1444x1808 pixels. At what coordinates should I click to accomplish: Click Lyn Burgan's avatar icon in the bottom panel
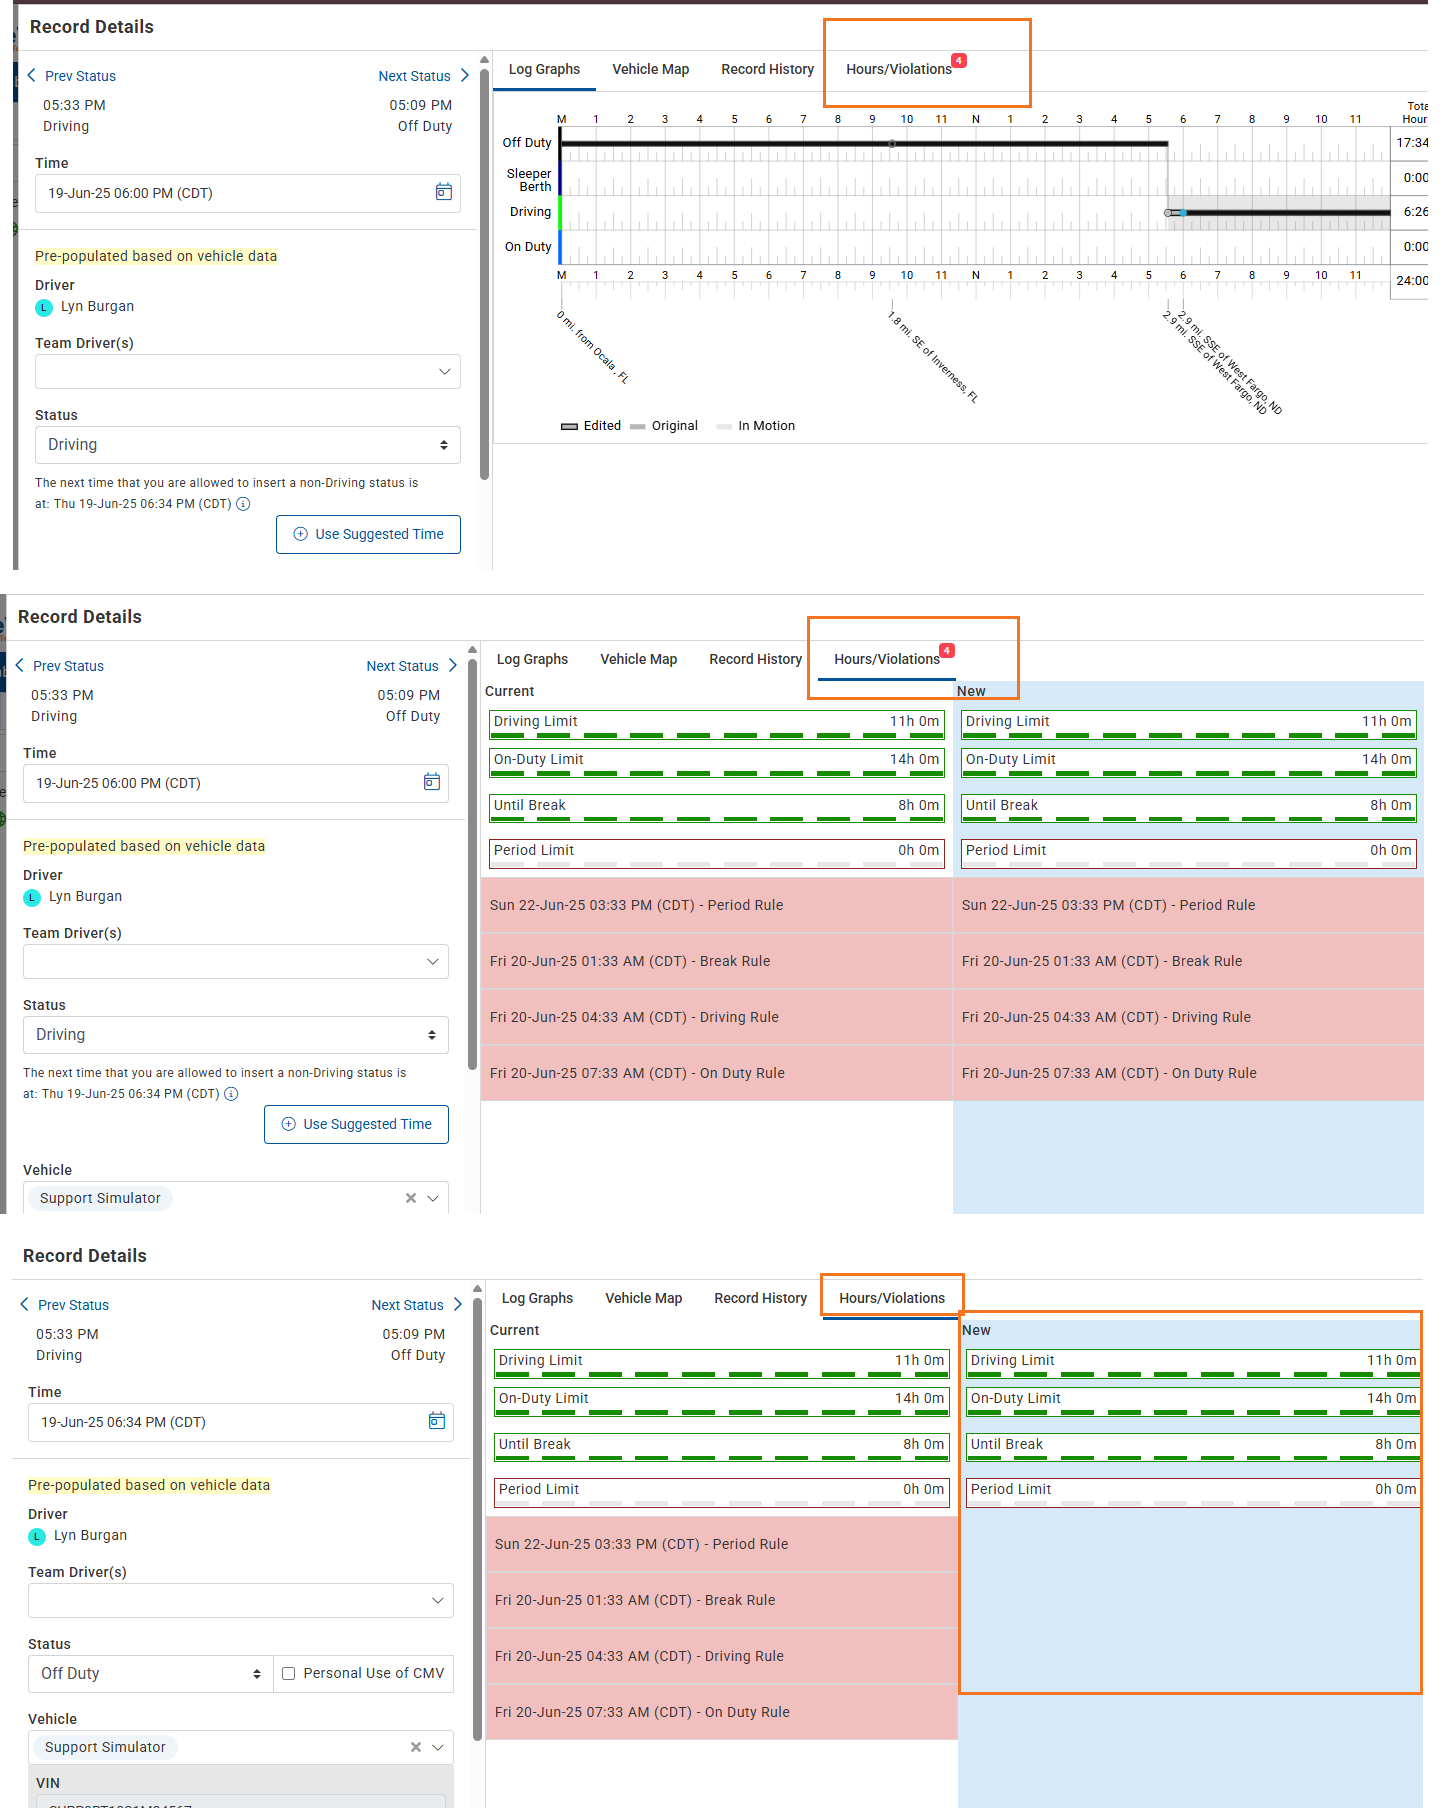point(37,1537)
